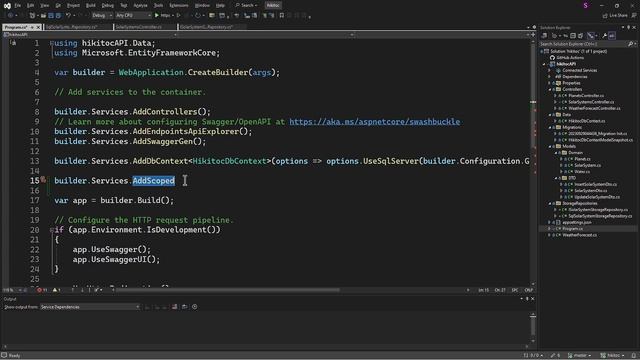Open the GitHub Actions node
The image size is (640, 360).
[570, 58]
